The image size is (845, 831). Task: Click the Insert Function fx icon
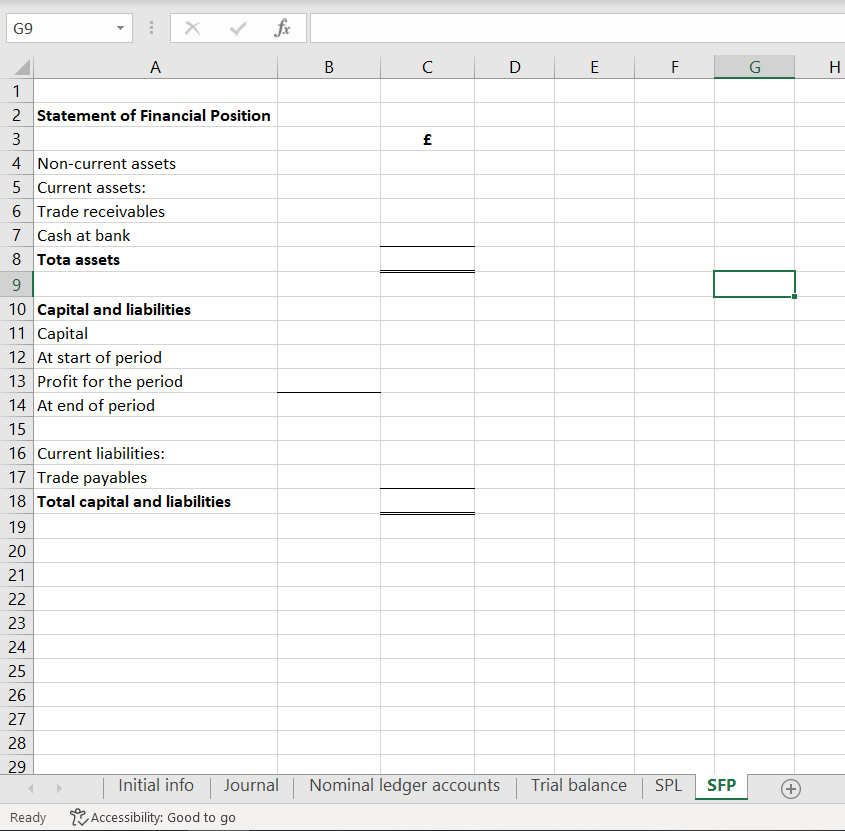point(282,28)
